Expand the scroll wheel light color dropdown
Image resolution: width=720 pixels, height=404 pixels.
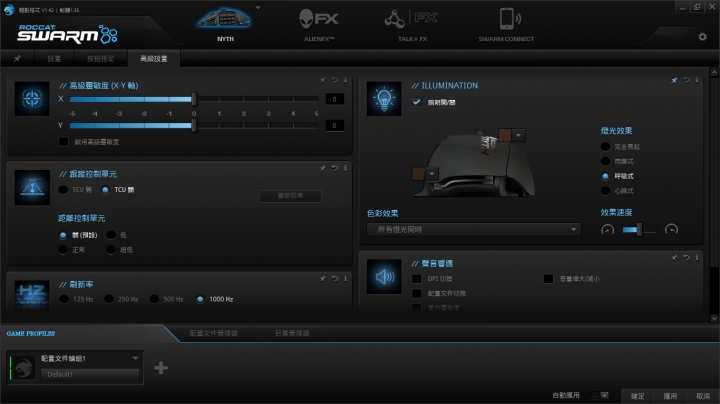[x=518, y=135]
